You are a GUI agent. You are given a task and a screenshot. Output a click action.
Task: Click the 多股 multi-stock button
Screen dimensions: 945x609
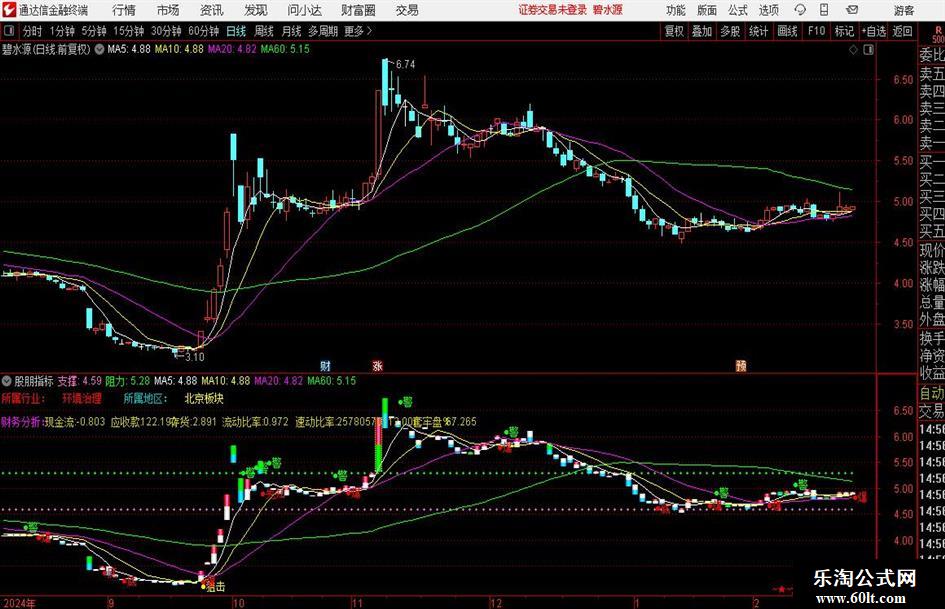[730, 31]
